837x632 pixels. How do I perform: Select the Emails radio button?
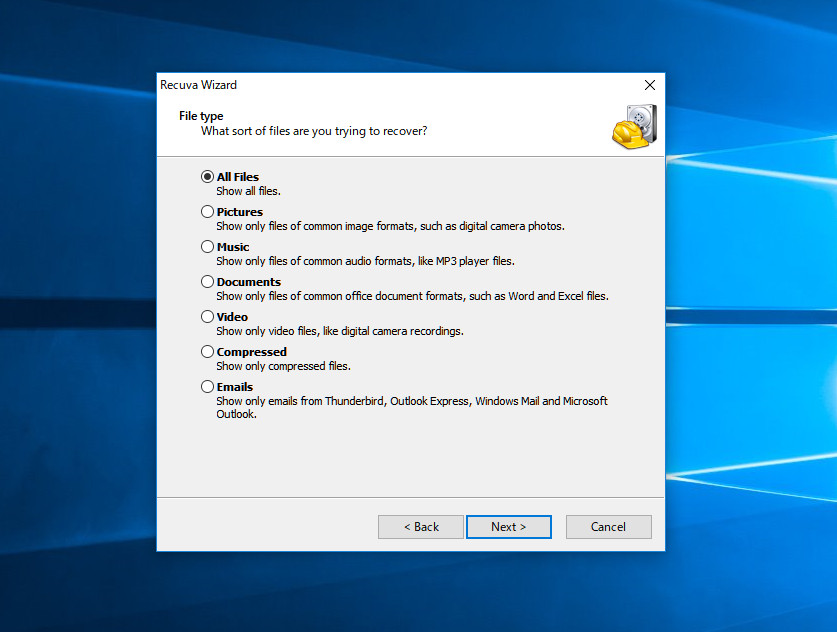tap(208, 387)
